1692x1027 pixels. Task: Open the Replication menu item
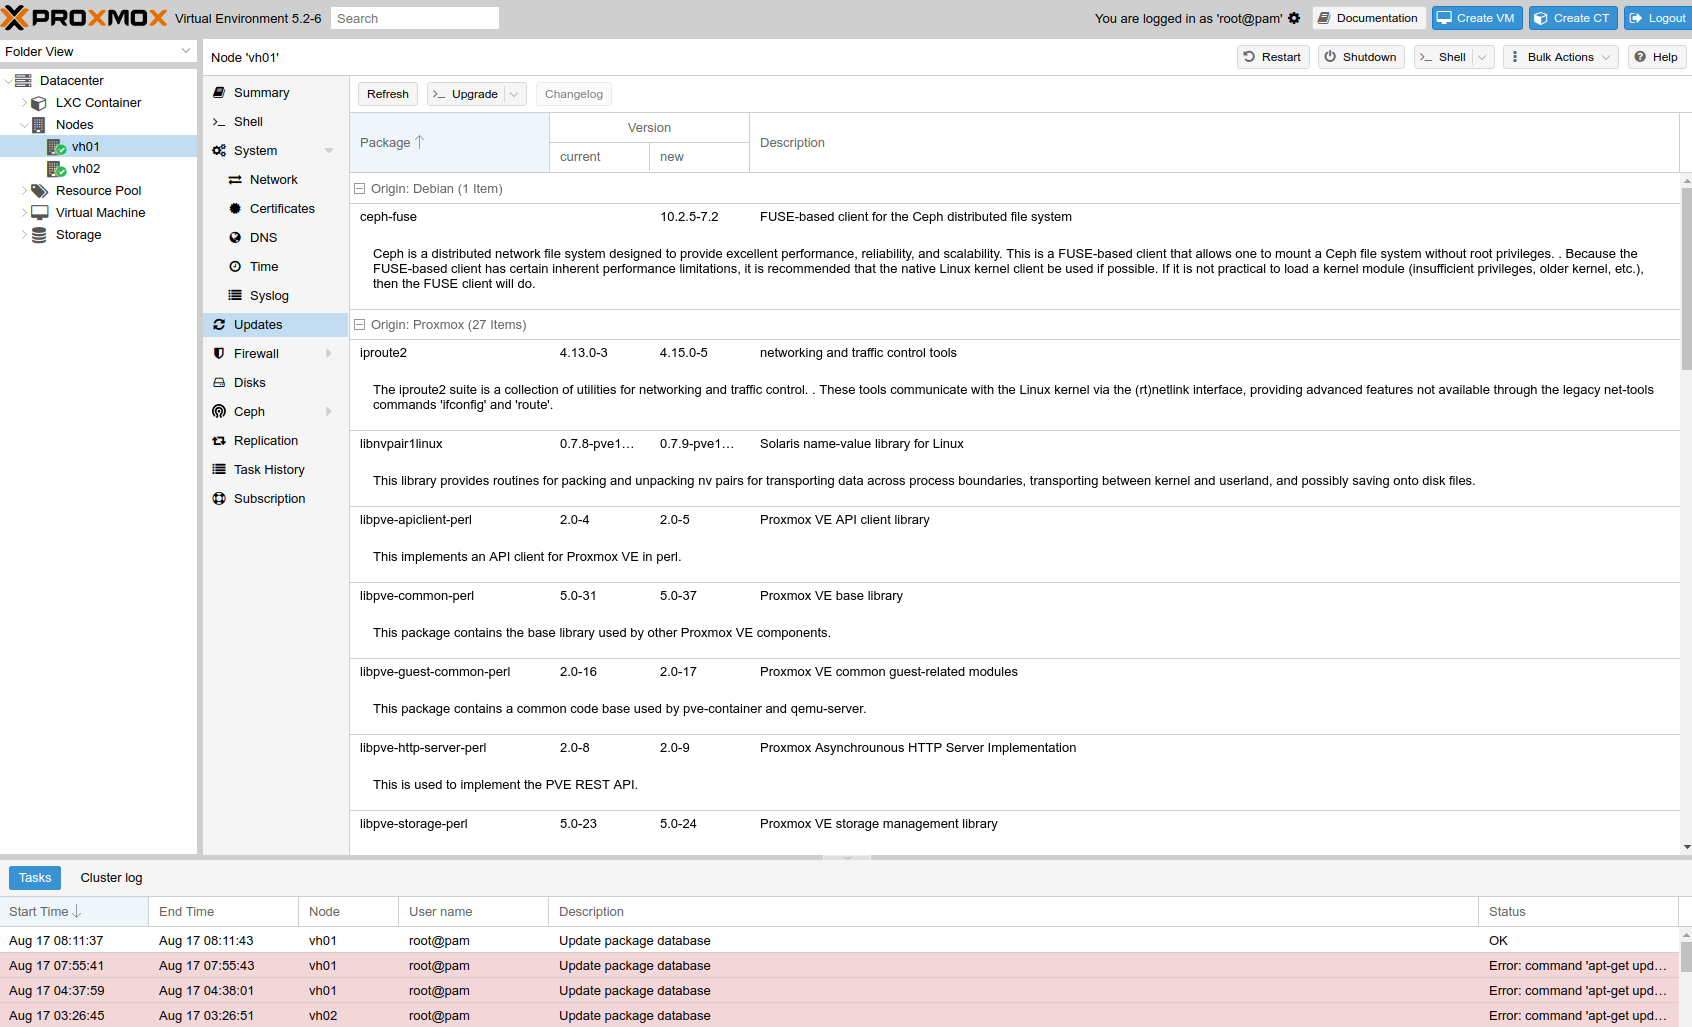[276, 440]
